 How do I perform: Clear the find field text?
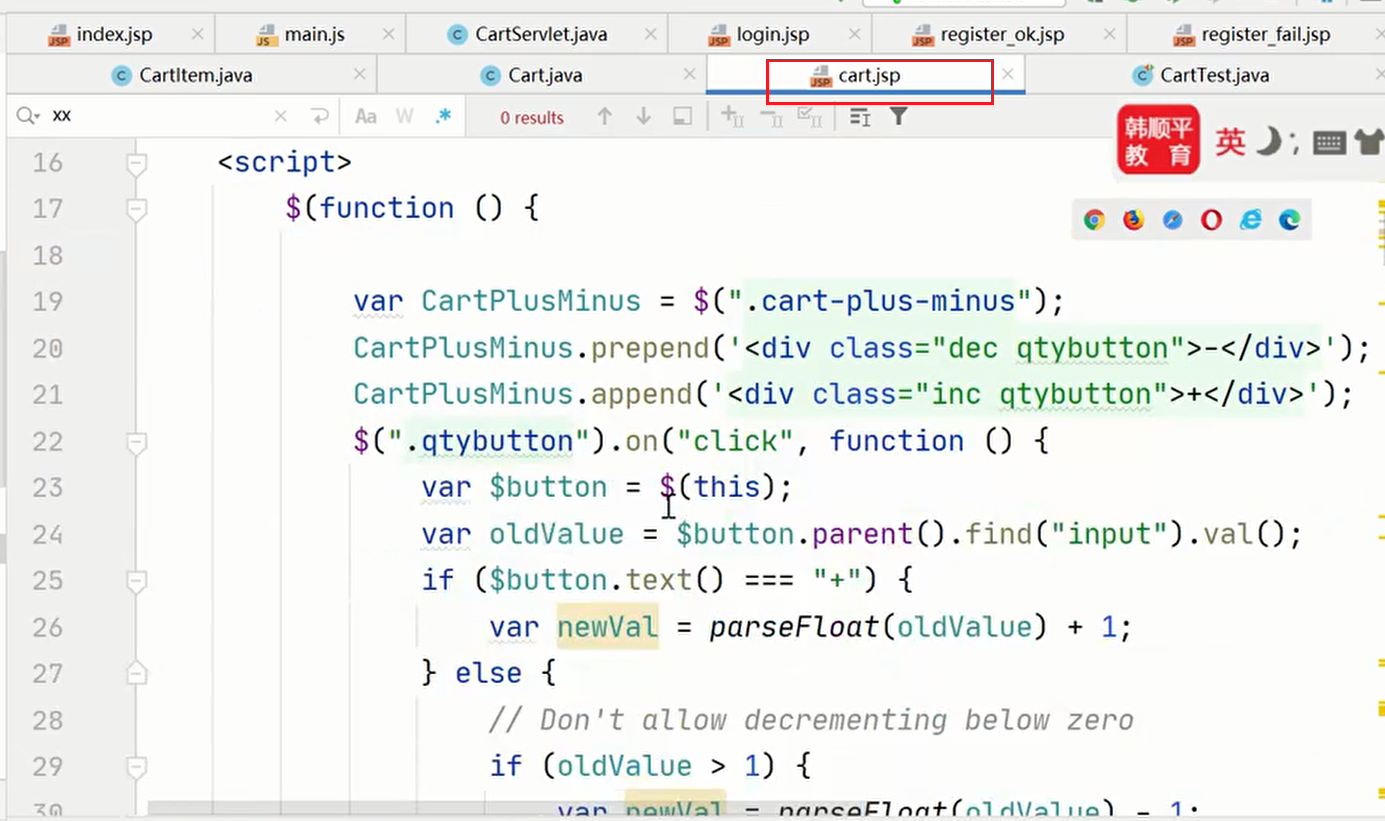pyautogui.click(x=281, y=116)
